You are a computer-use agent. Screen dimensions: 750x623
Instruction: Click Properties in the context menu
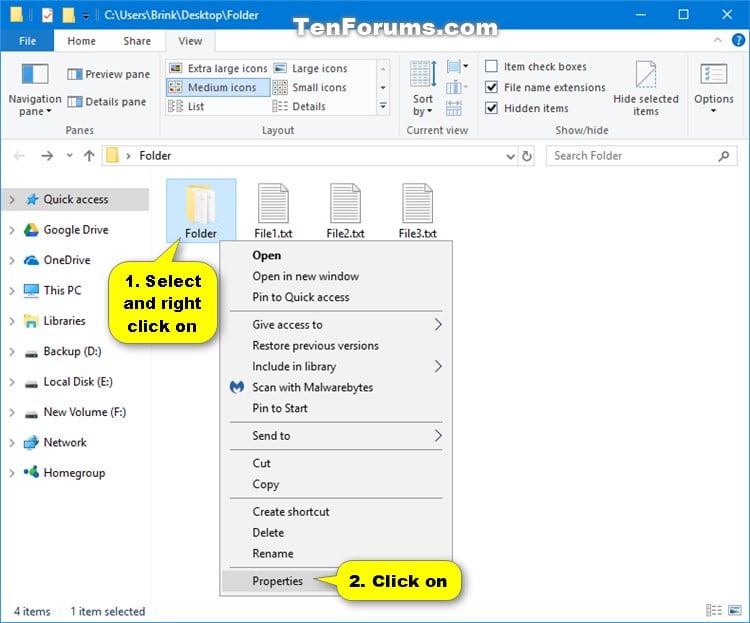[277, 581]
